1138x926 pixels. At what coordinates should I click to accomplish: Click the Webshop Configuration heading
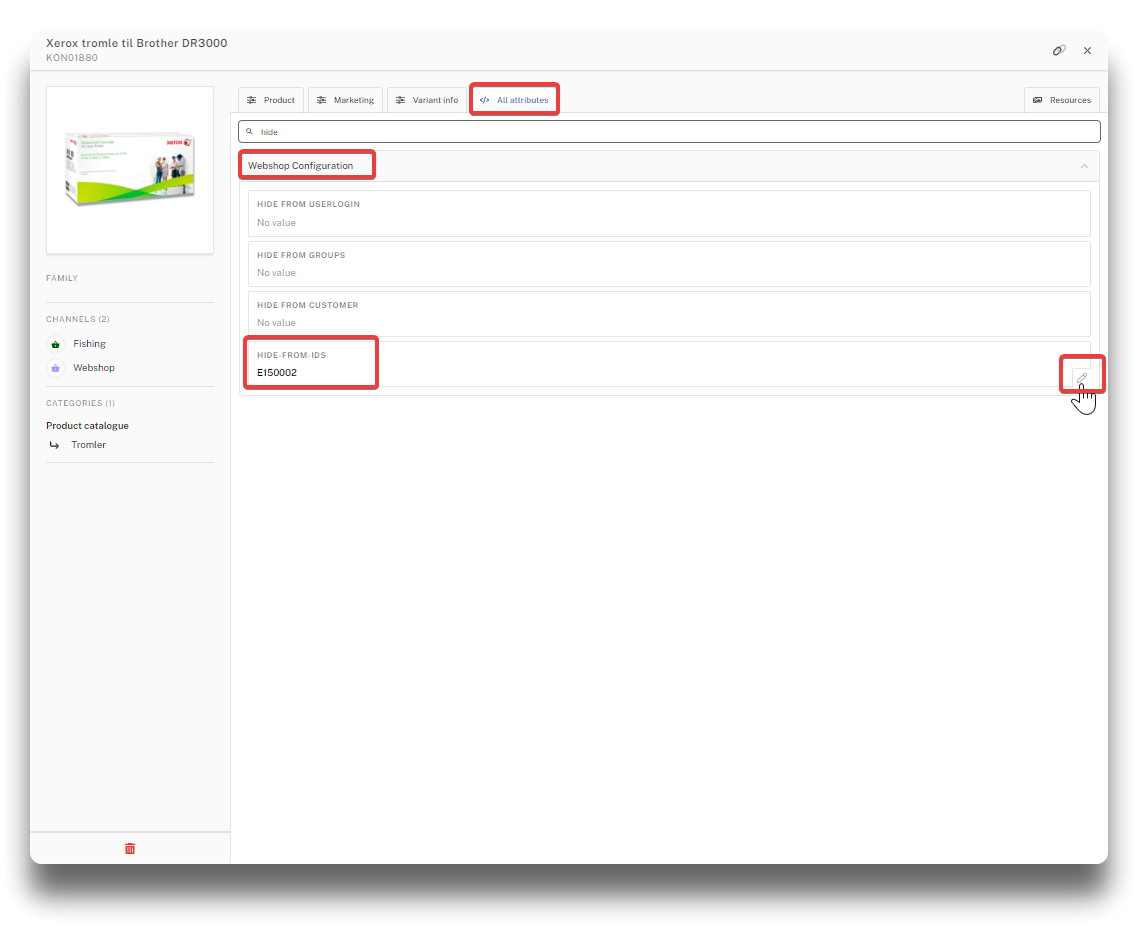pyautogui.click(x=300, y=165)
